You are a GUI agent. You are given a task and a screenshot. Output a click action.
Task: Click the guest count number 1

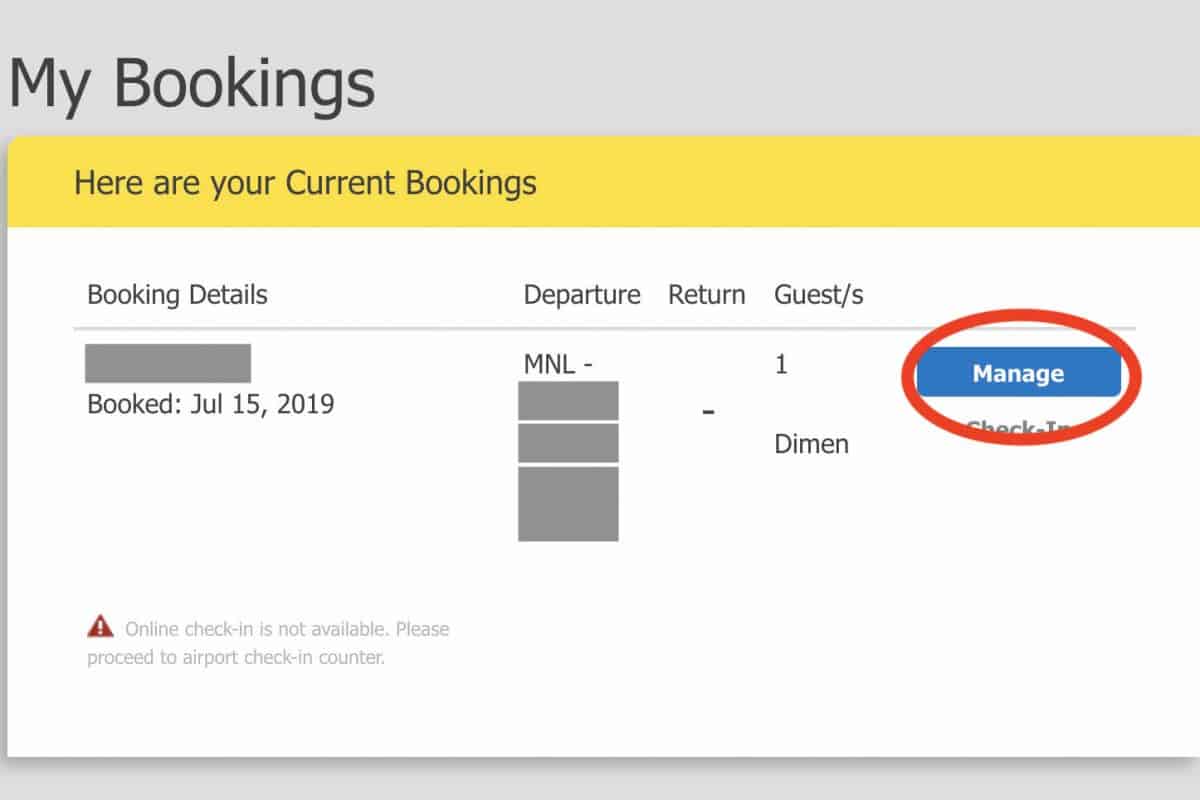[781, 365]
